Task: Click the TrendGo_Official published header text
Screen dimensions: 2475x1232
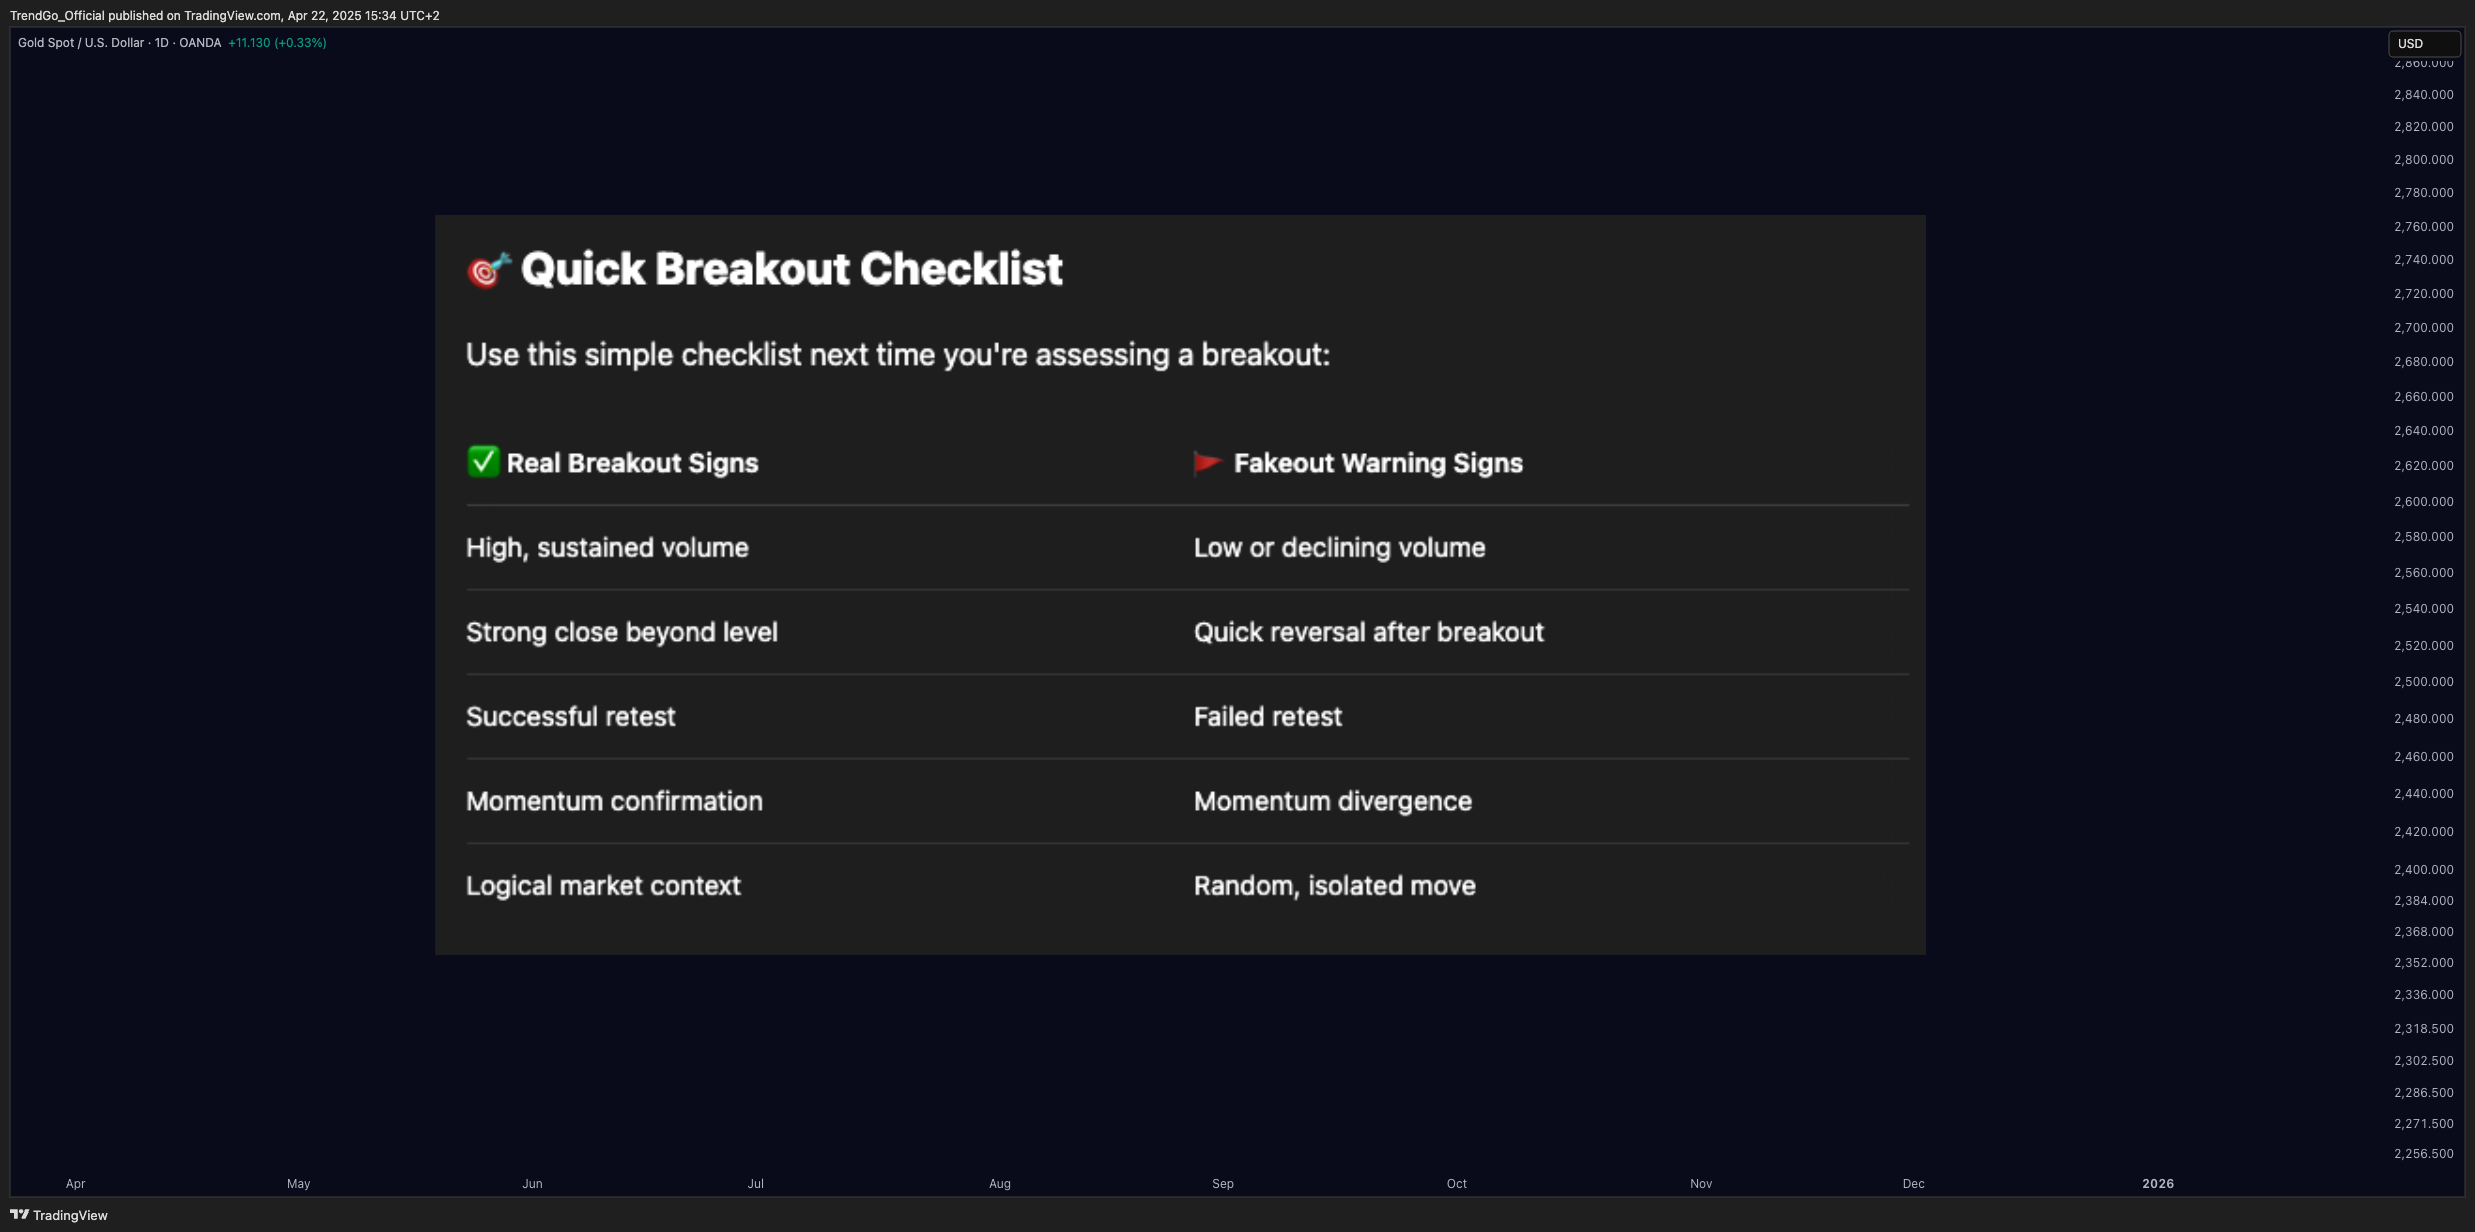Action: point(225,15)
